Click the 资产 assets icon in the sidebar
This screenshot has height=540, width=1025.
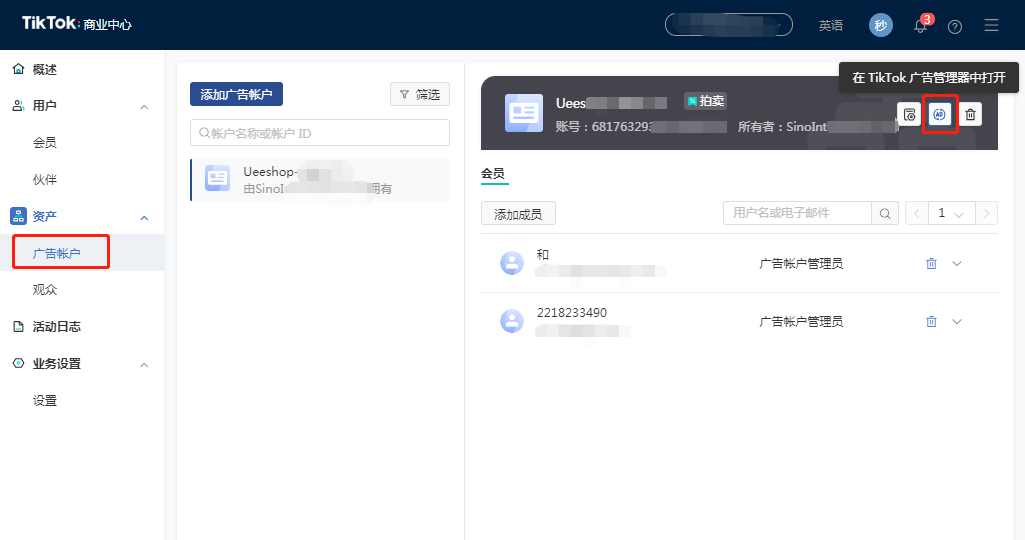click(18, 216)
